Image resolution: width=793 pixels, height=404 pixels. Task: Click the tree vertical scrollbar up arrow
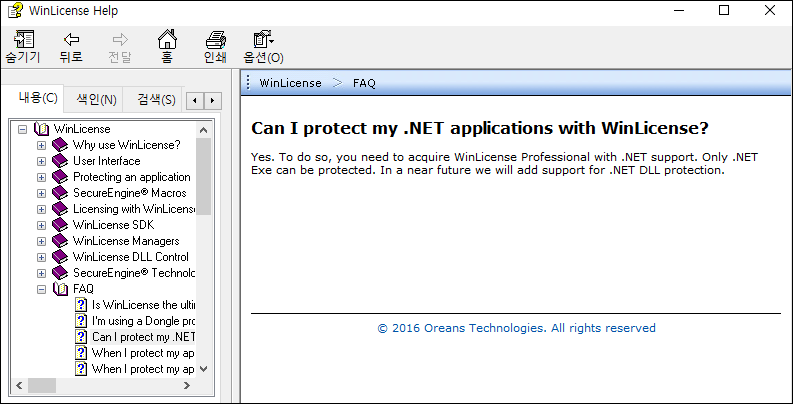pyautogui.click(x=203, y=130)
